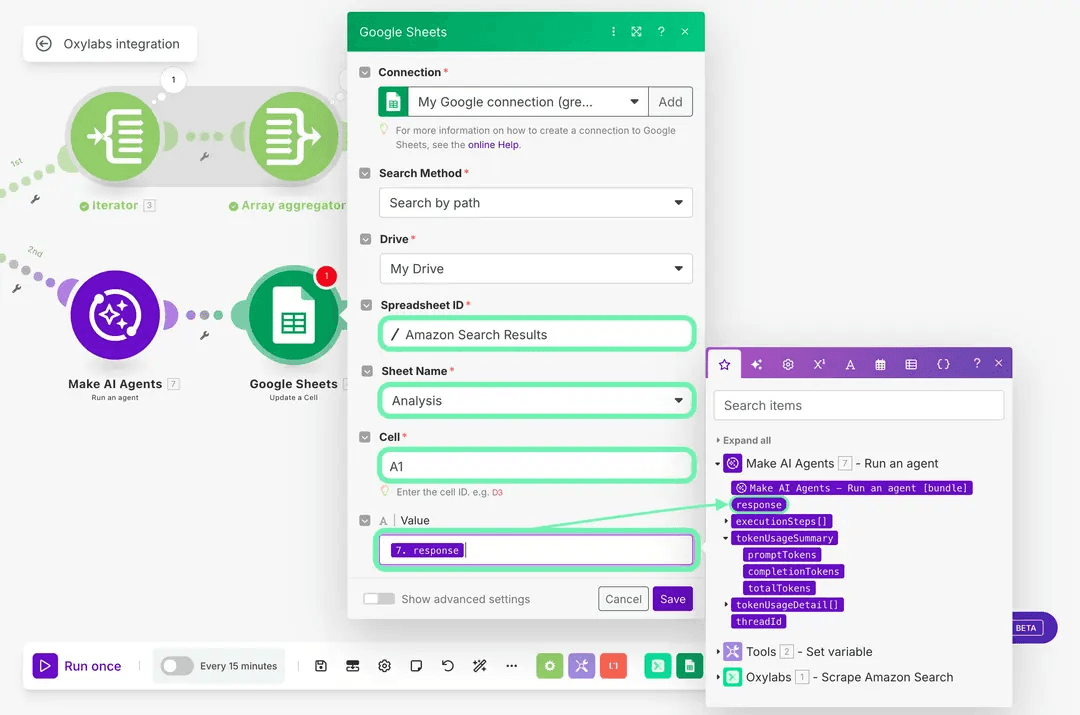The width and height of the screenshot is (1080, 715).
Task: Open the Sheet Name dropdown showing Analysis
Action: [x=535, y=401]
